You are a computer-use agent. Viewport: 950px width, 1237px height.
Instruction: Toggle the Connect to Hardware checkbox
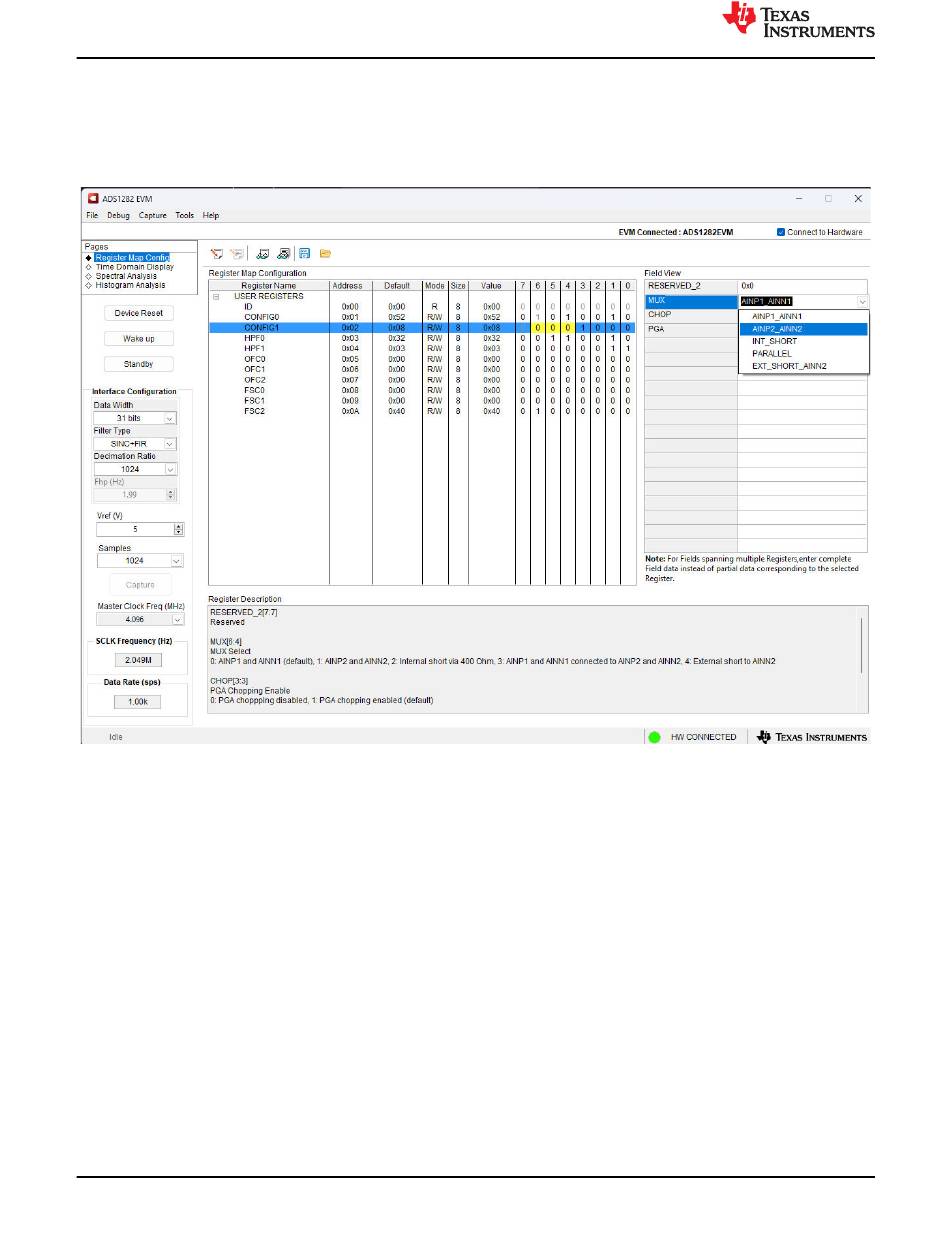[781, 232]
